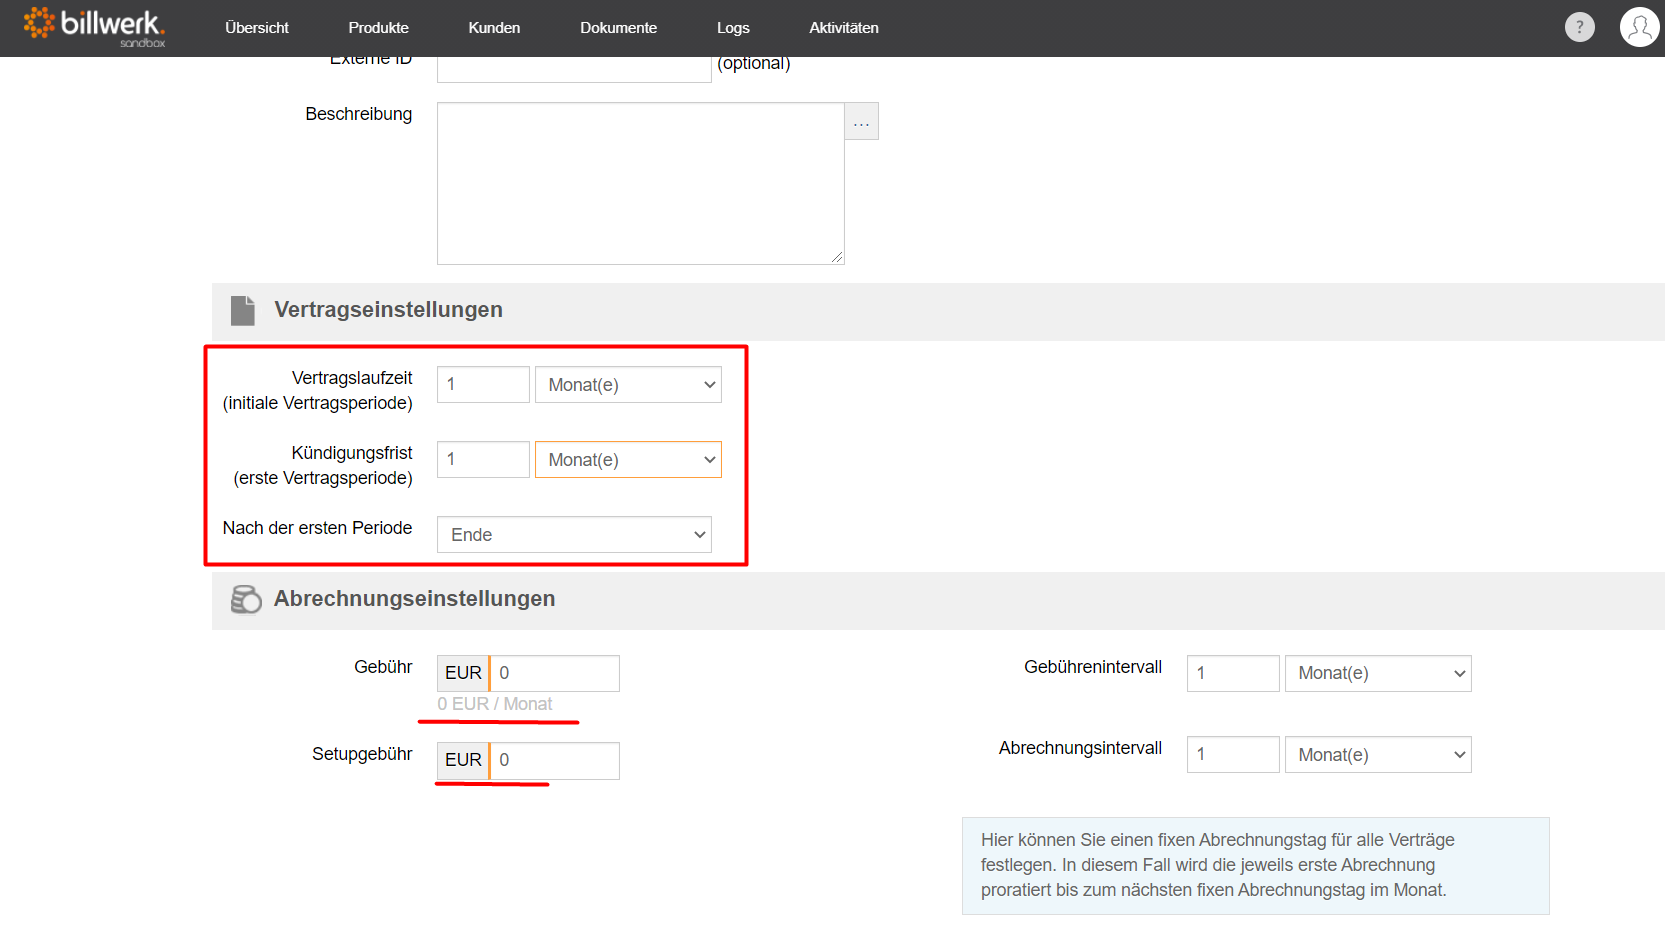This screenshot has width=1665, height=928.
Task: Click the EUR label beside Gebühr
Action: click(463, 673)
